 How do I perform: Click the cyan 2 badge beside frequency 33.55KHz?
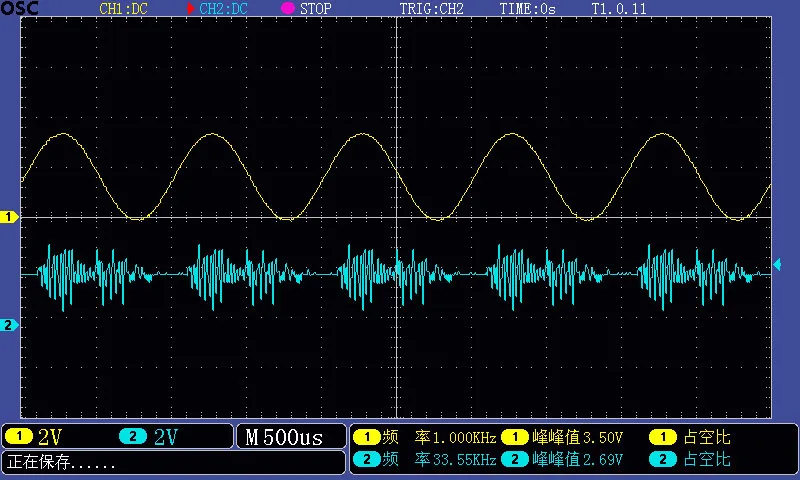pos(367,459)
